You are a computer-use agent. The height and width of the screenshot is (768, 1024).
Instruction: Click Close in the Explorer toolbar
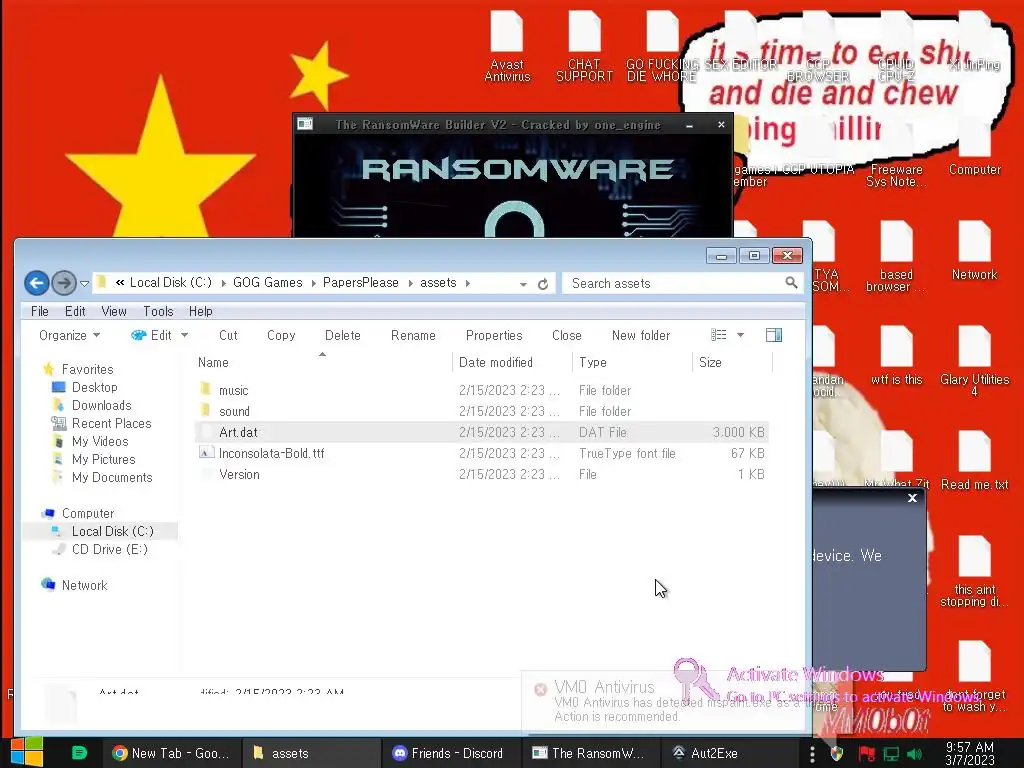[x=566, y=335]
